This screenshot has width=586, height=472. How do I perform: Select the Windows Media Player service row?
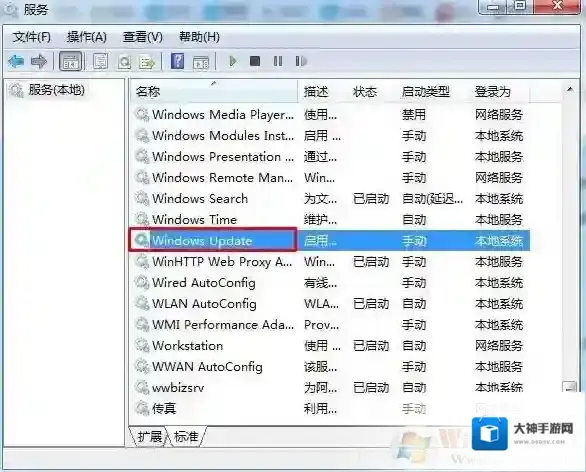pyautogui.click(x=329, y=114)
